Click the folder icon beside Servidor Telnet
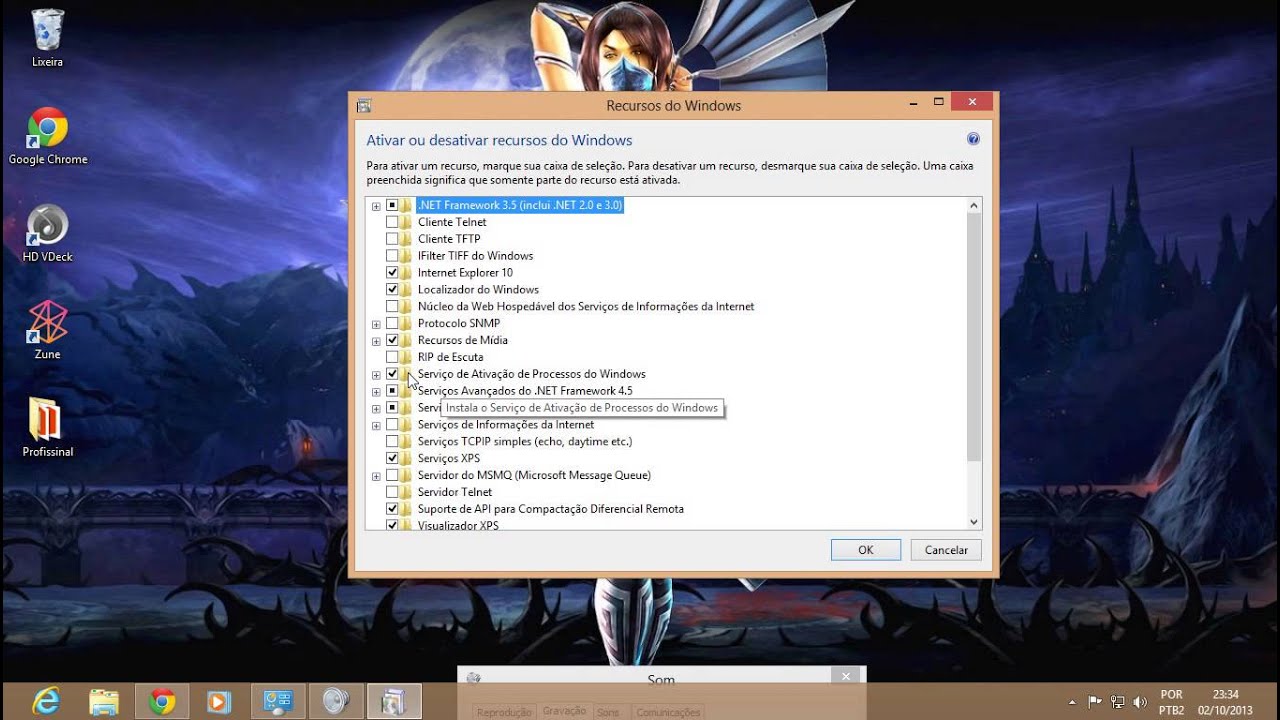This screenshot has width=1280, height=720. click(x=406, y=492)
